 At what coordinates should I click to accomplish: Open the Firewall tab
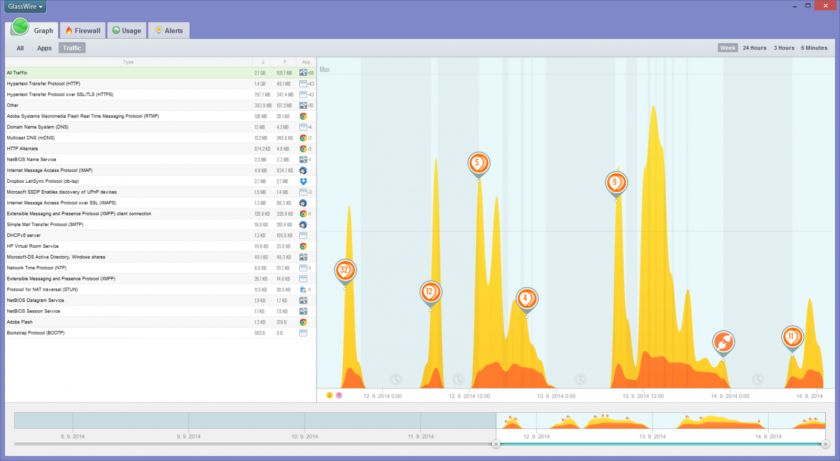coord(83,31)
